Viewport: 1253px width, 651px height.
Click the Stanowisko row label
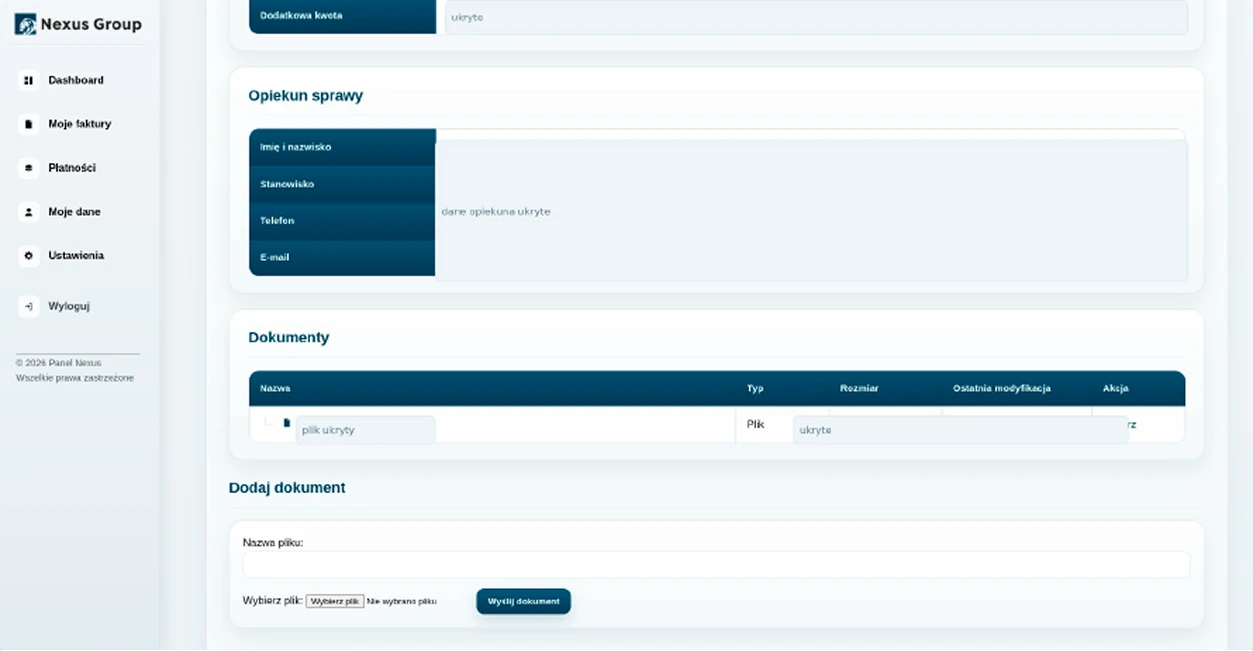[287, 184]
